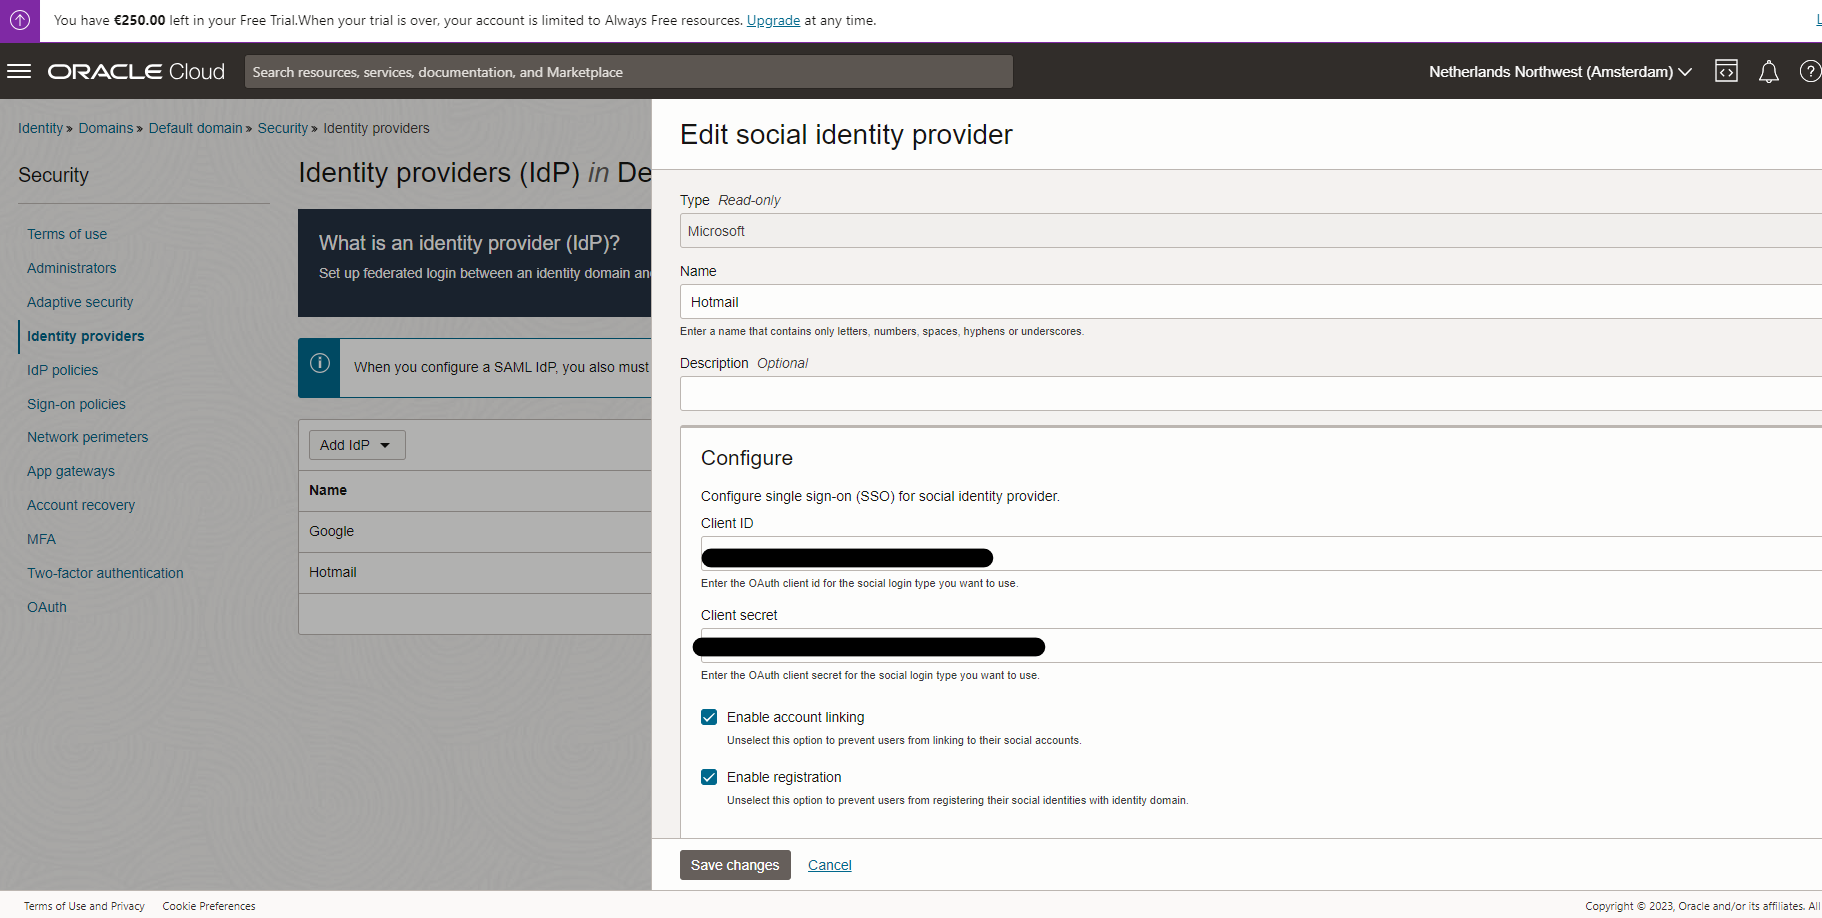Focus the search resources box

(628, 72)
